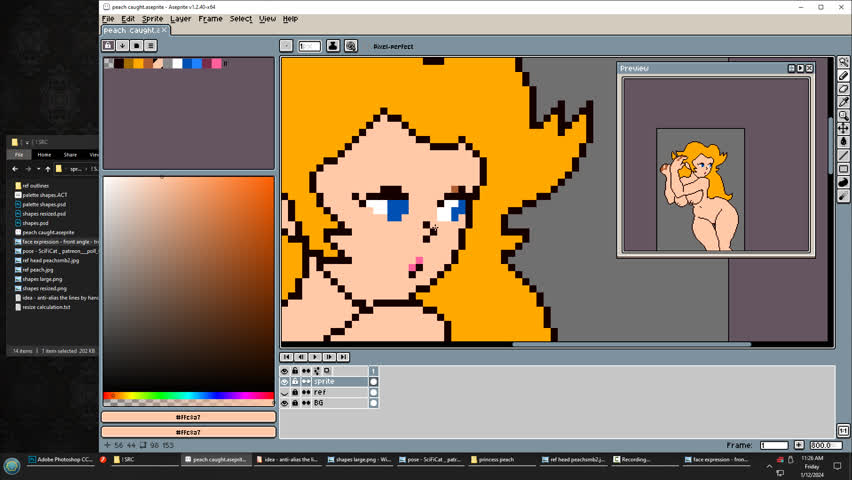This screenshot has width=852, height=480.
Task: Select the Rectangle shape tool
Action: (x=844, y=169)
